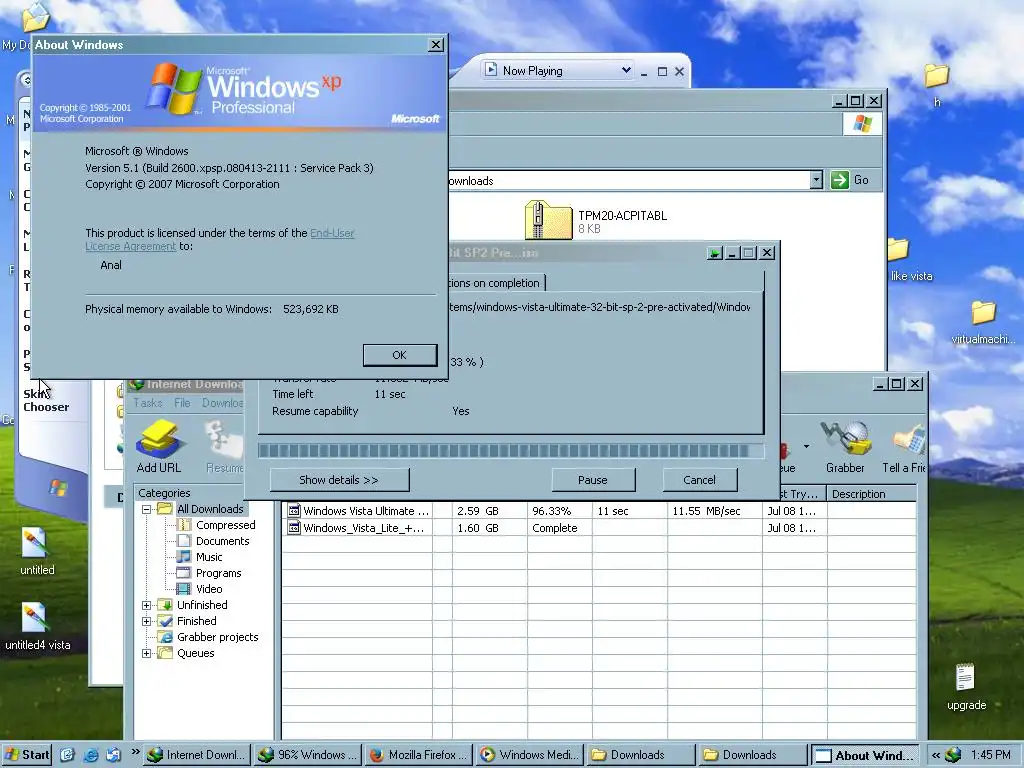Open Mozilla Firefox taskbar button
This screenshot has width=1024, height=768.
419,755
